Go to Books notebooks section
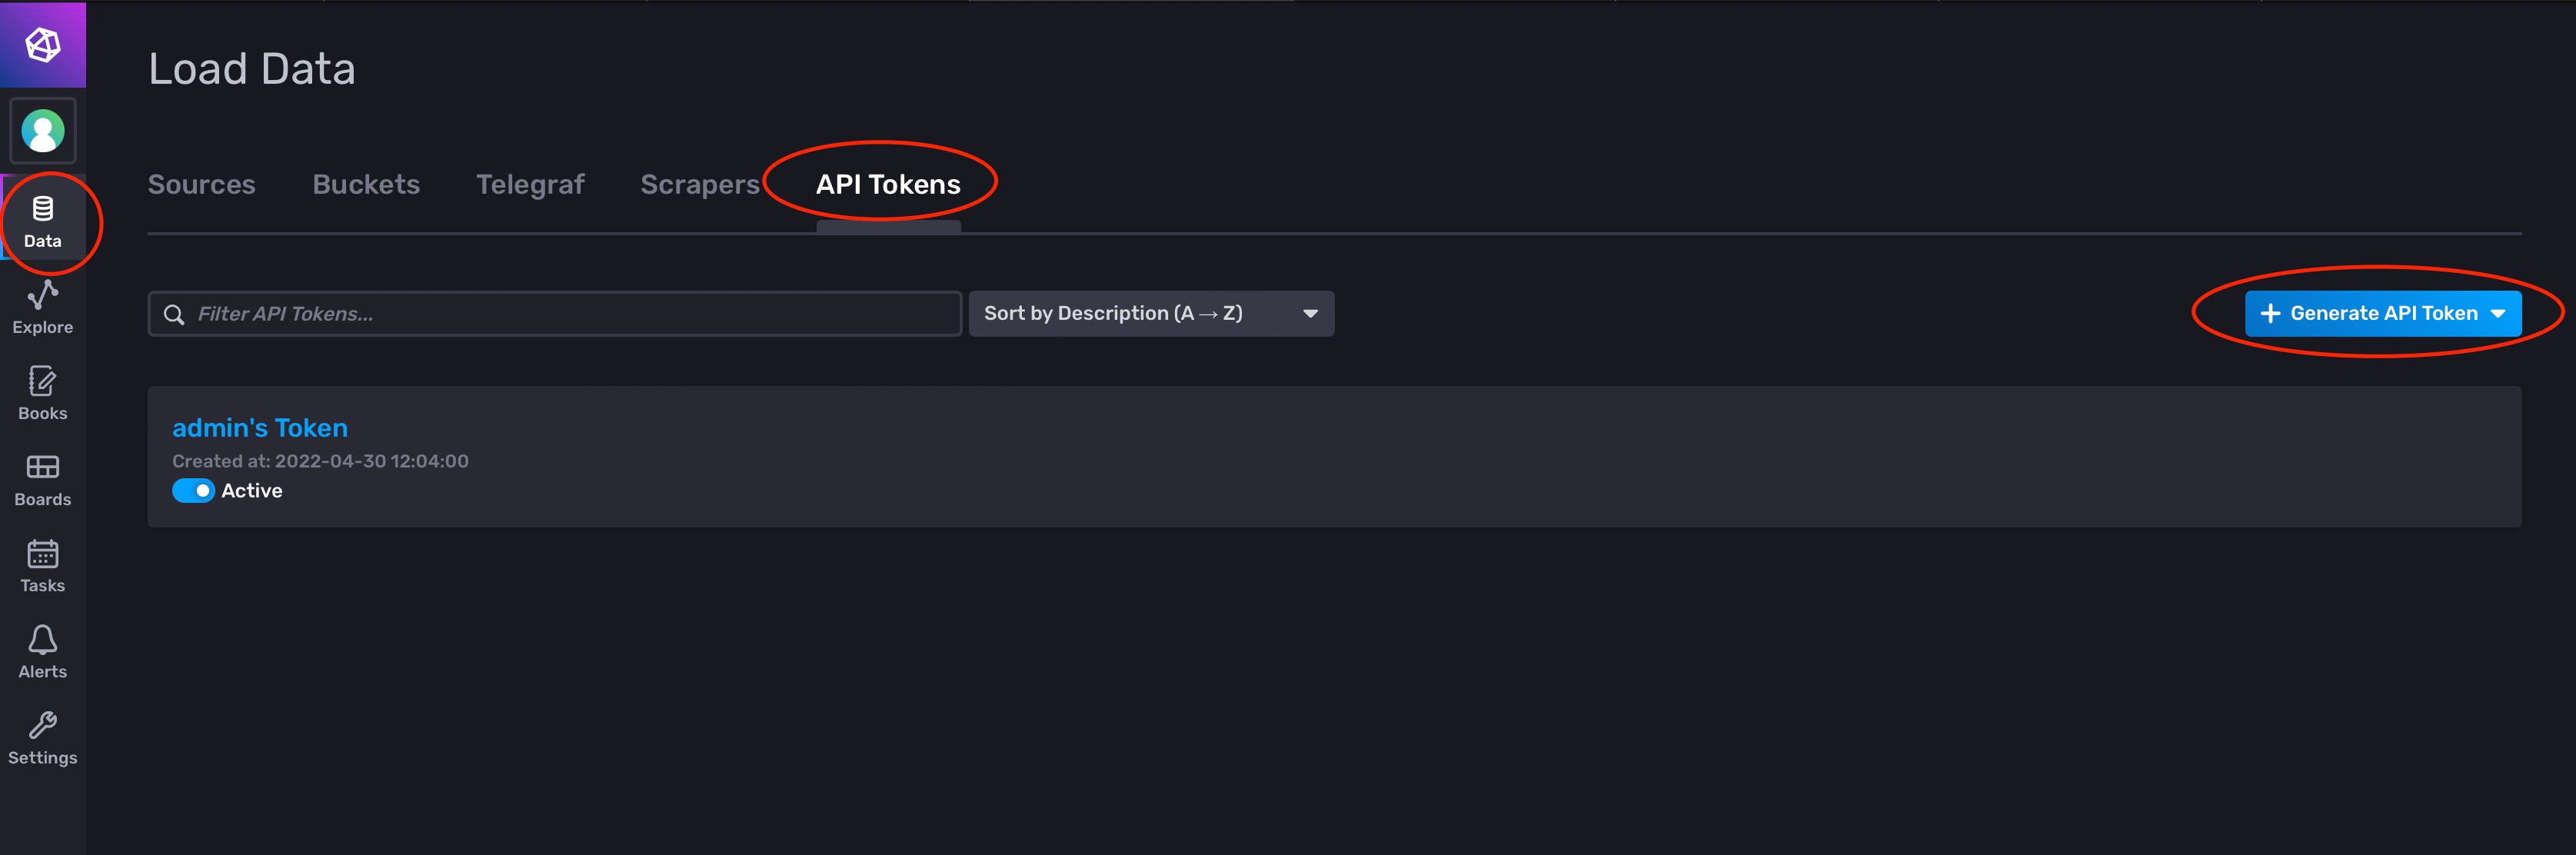Image resolution: width=2576 pixels, height=855 pixels. (x=43, y=393)
